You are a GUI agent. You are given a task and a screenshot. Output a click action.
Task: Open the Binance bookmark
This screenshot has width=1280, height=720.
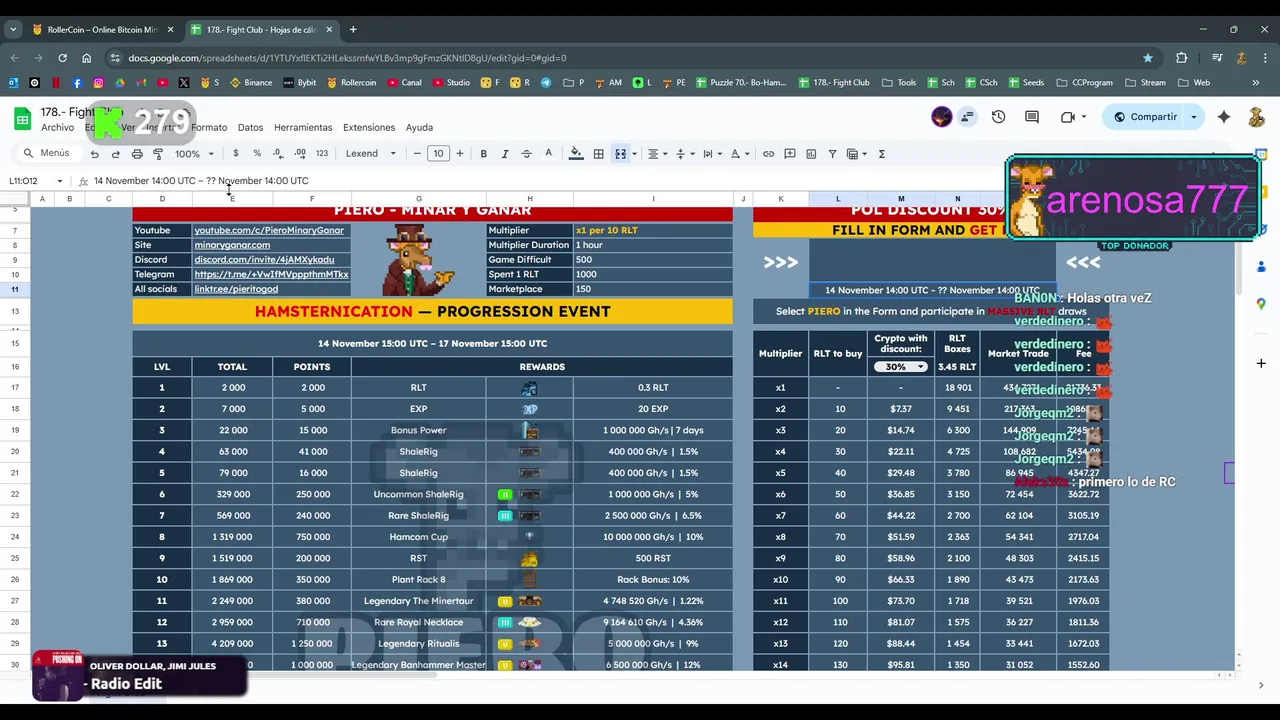(251, 83)
